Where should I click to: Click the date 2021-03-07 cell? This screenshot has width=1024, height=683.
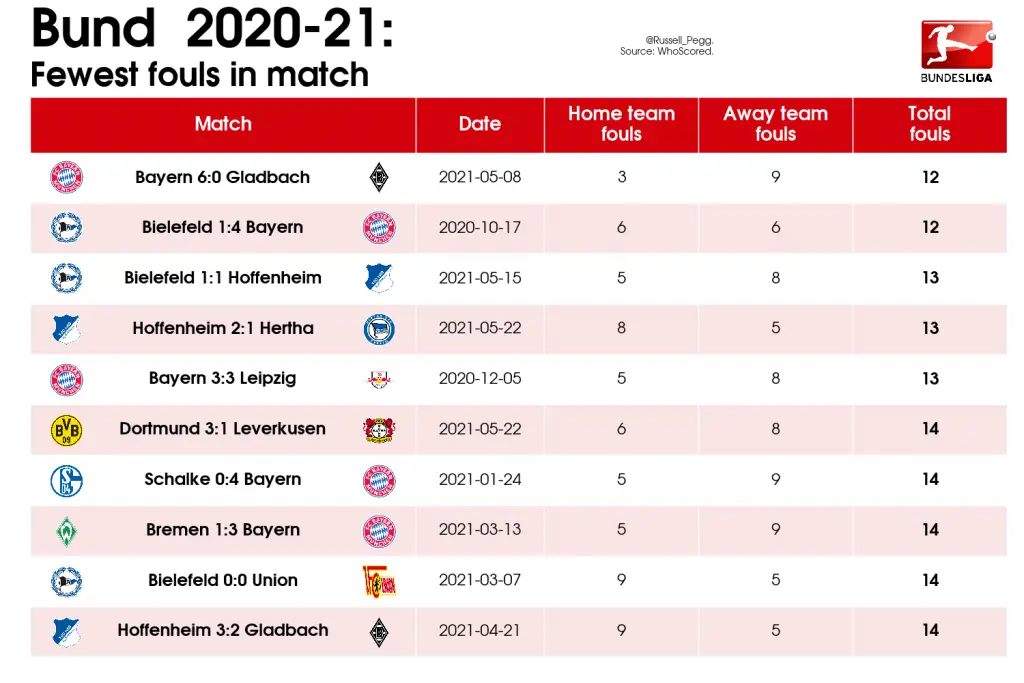pyautogui.click(x=480, y=580)
